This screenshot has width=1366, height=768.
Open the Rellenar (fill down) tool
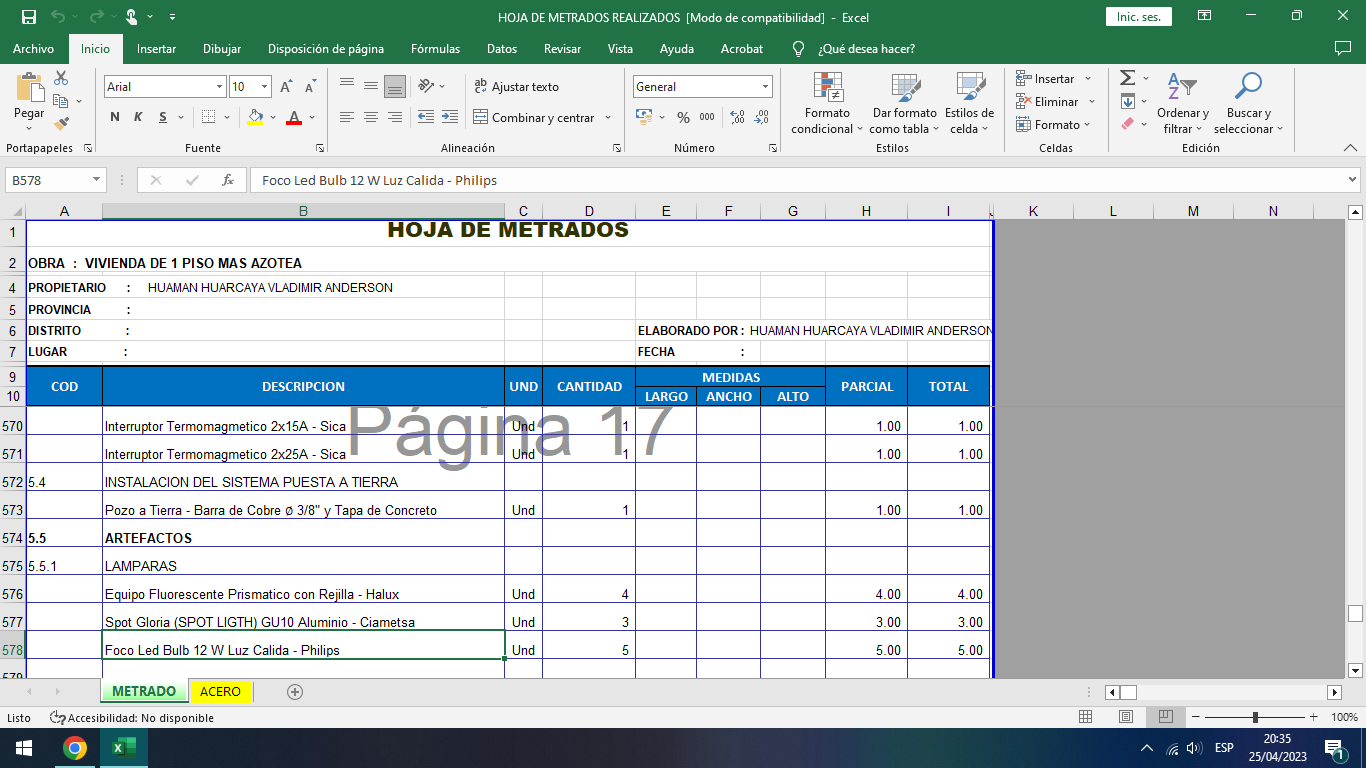(x=1127, y=101)
